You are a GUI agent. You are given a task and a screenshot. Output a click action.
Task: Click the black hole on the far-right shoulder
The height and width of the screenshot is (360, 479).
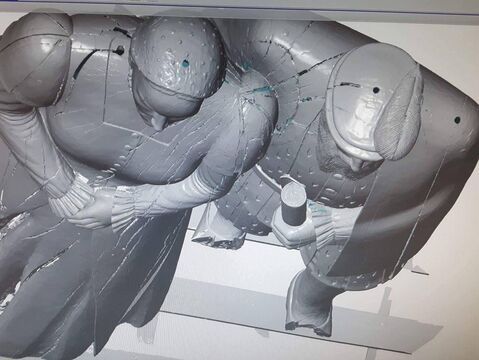coord(457,120)
